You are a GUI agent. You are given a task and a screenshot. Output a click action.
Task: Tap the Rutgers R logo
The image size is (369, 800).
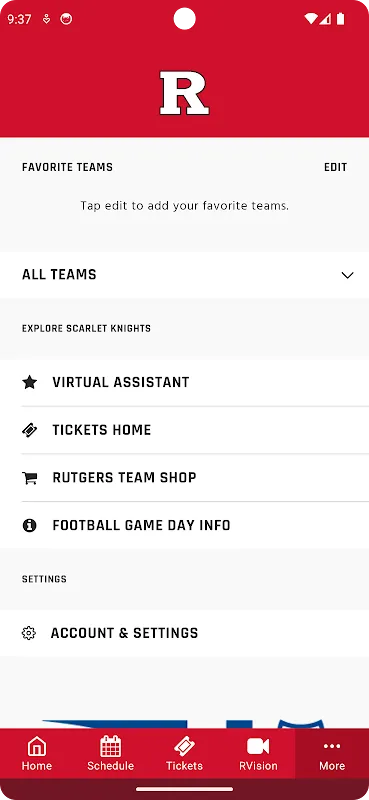184,93
